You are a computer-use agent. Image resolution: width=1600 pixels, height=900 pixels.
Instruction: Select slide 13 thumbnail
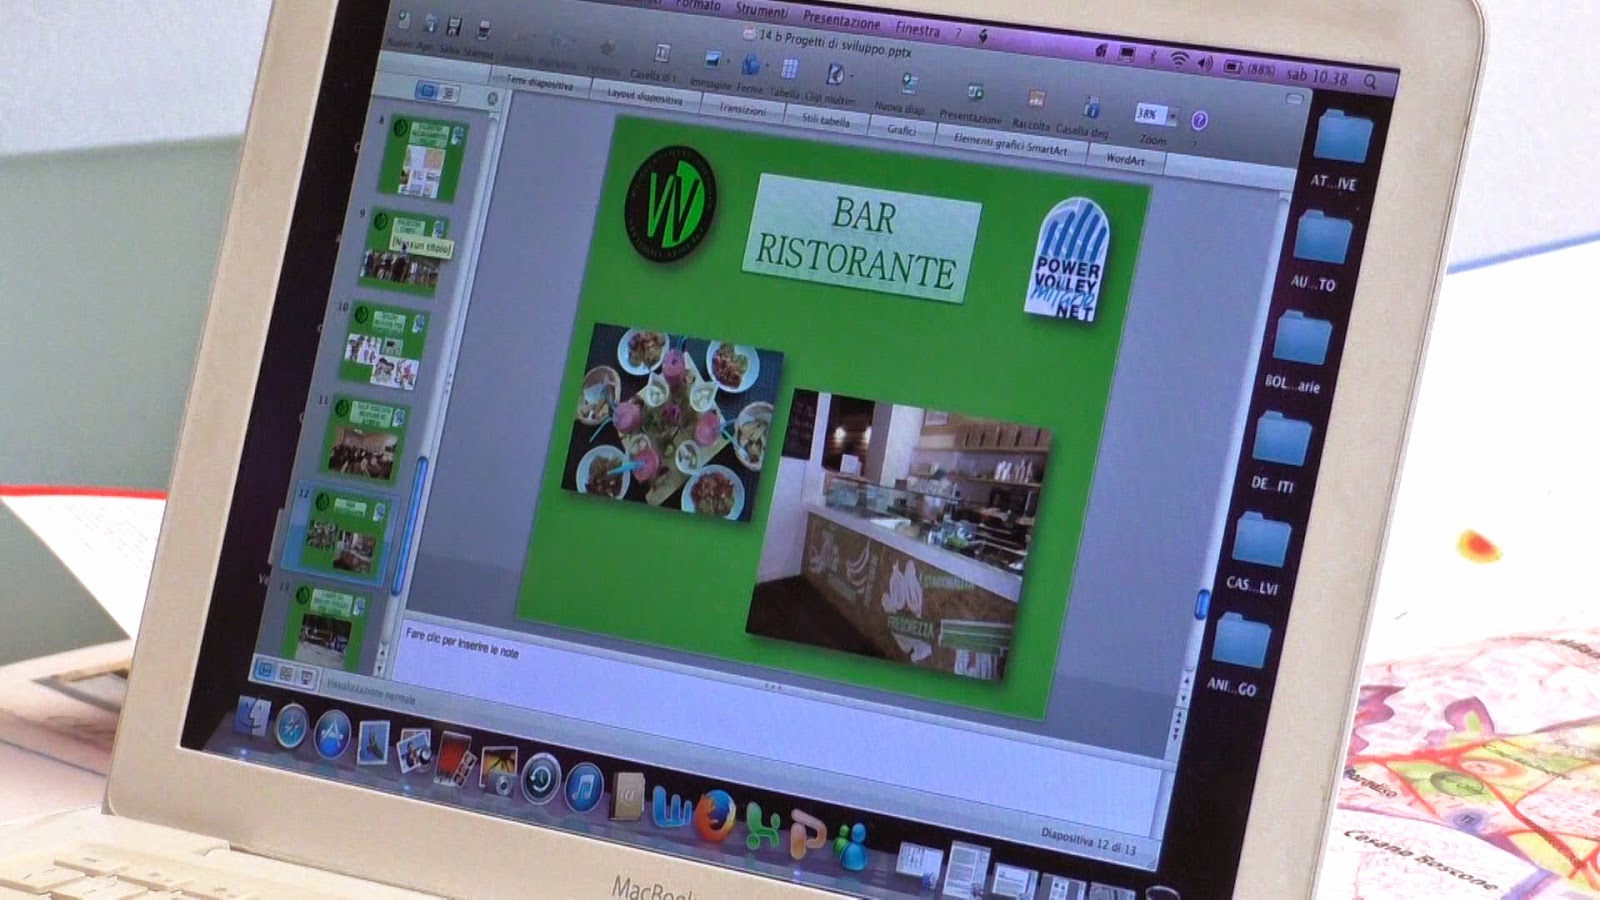pos(327,625)
